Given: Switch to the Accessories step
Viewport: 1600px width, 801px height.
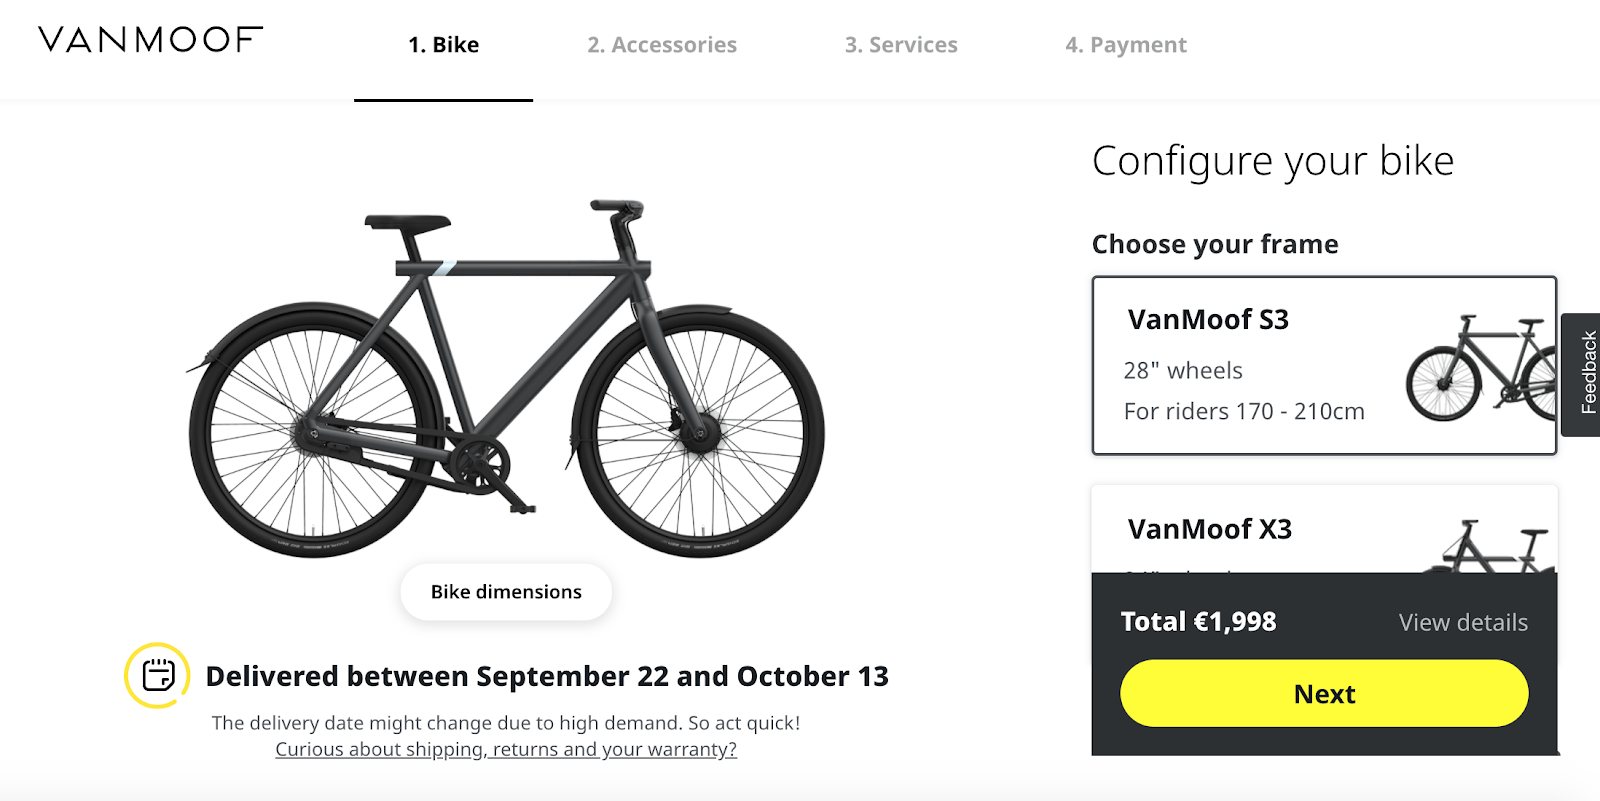Looking at the screenshot, I should (x=663, y=45).
